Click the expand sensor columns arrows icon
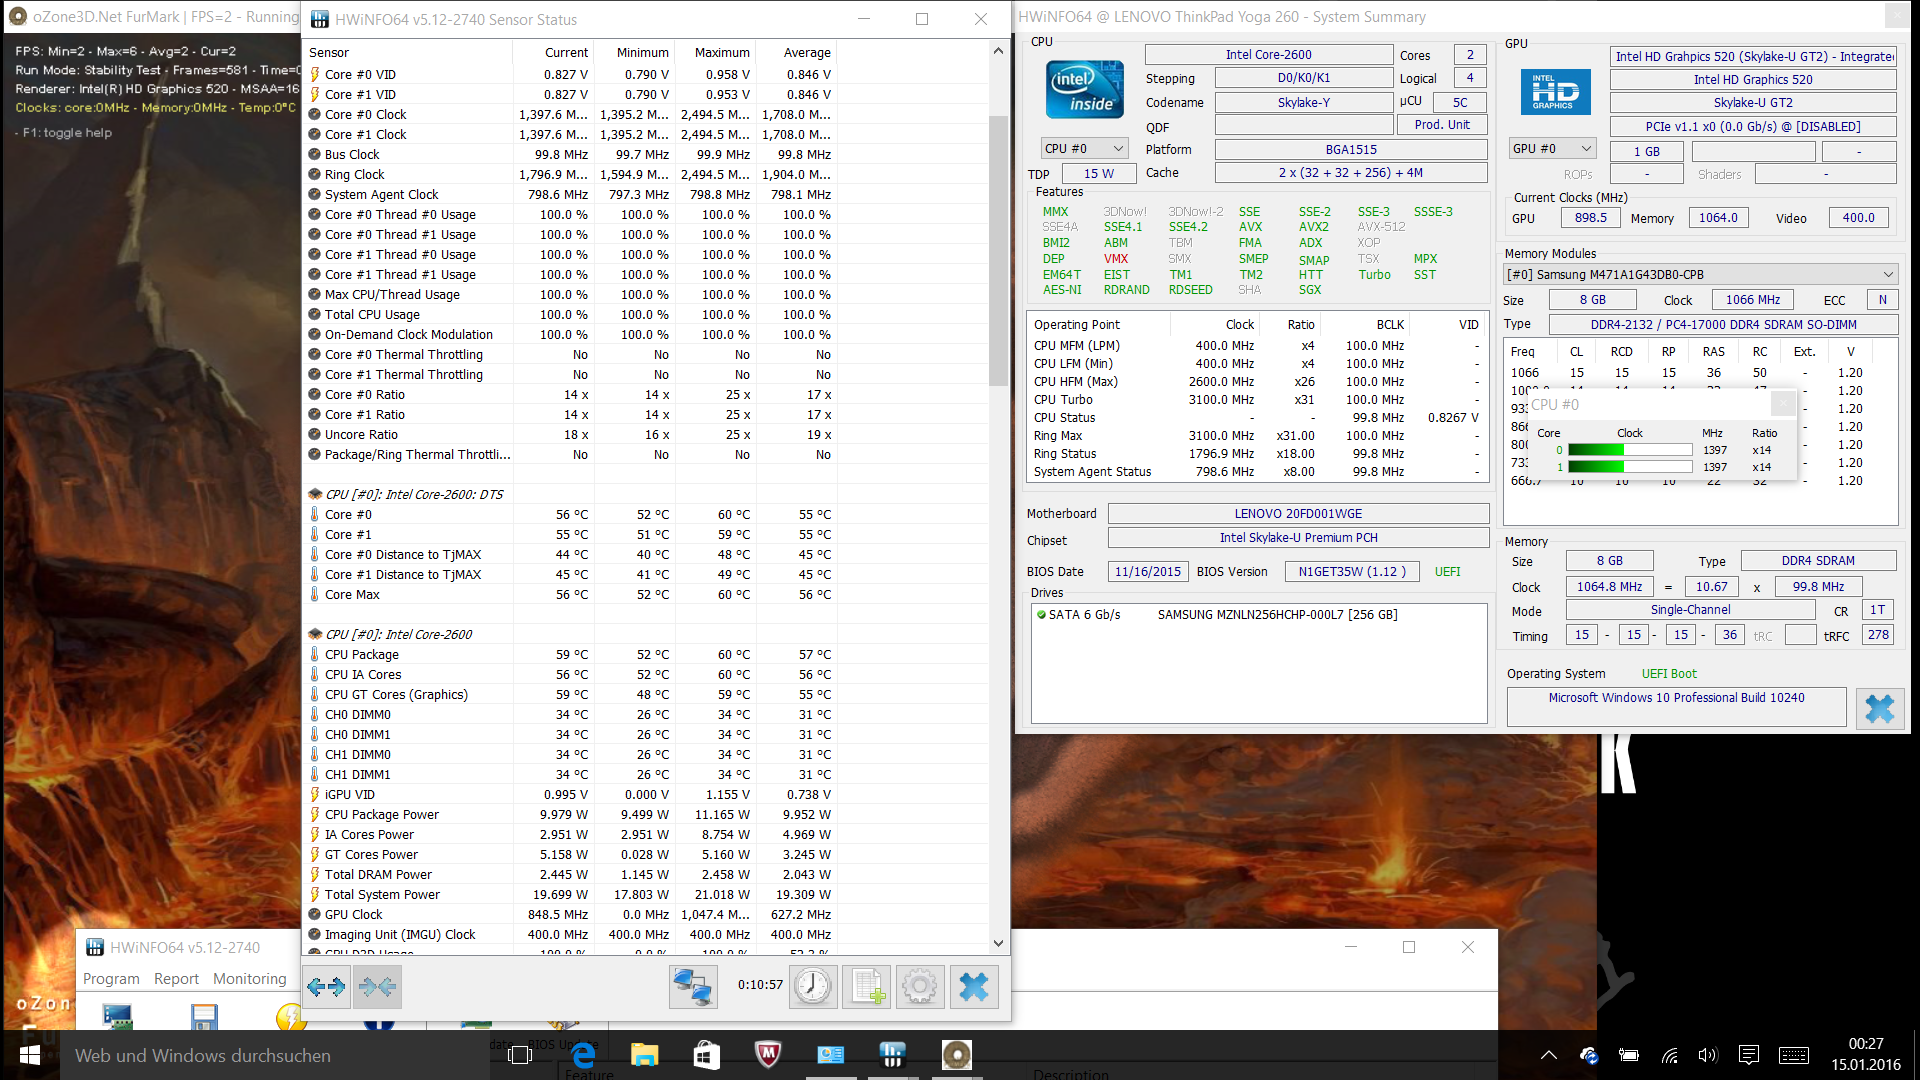The image size is (1920, 1080). pyautogui.click(x=326, y=987)
